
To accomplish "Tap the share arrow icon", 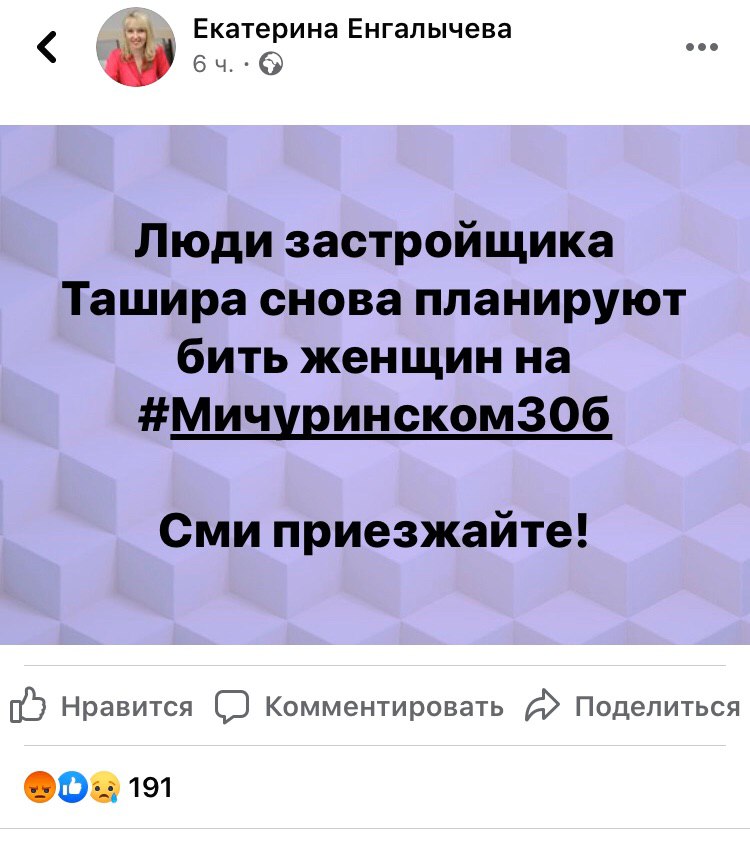I will pos(543,705).
